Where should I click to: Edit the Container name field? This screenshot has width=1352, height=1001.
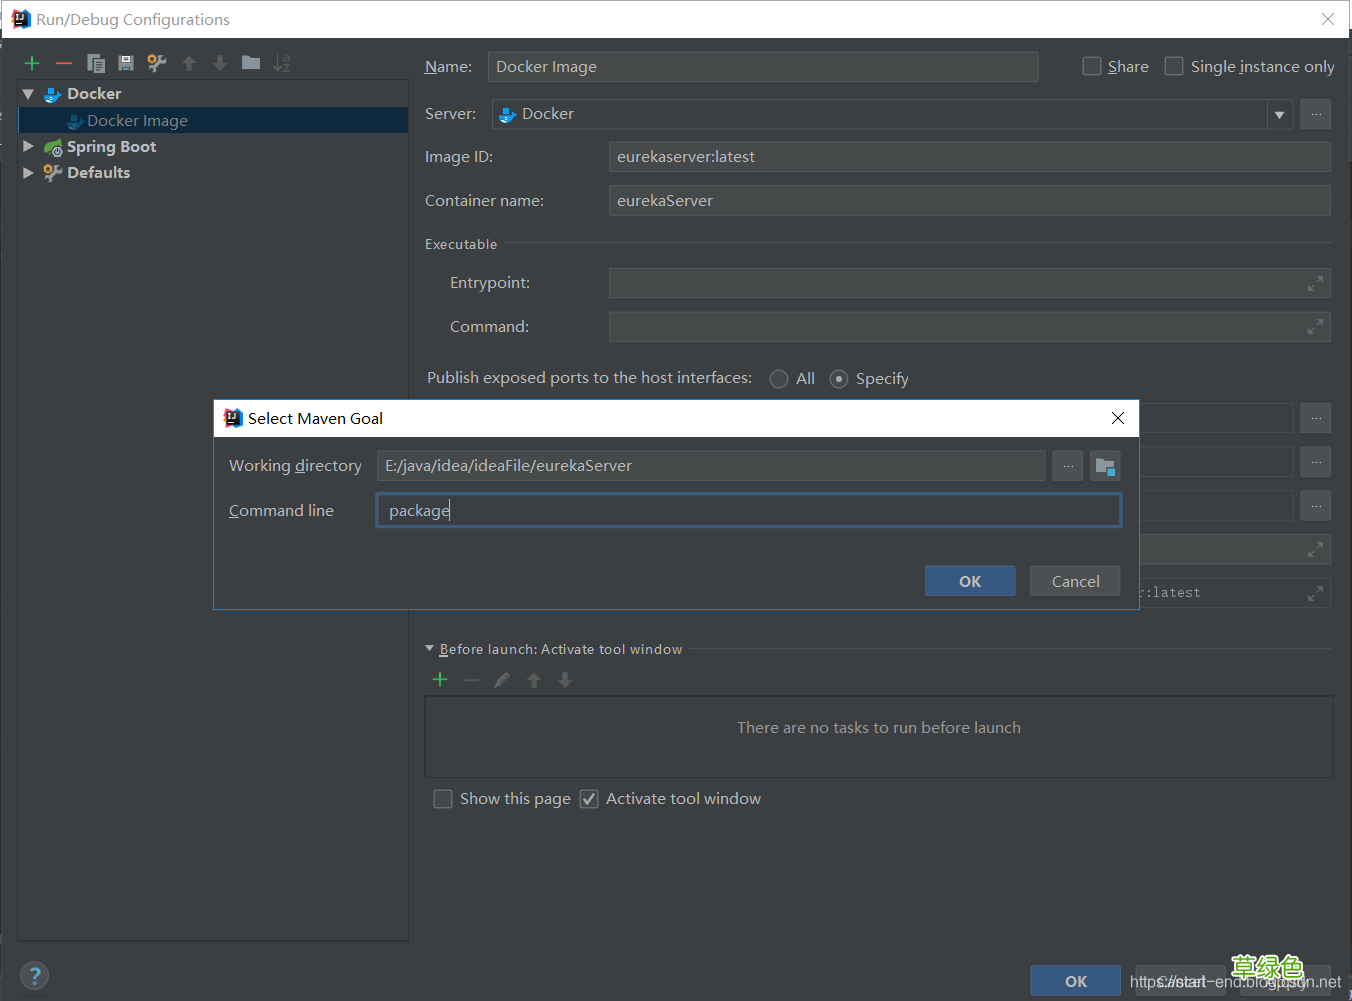[970, 201]
